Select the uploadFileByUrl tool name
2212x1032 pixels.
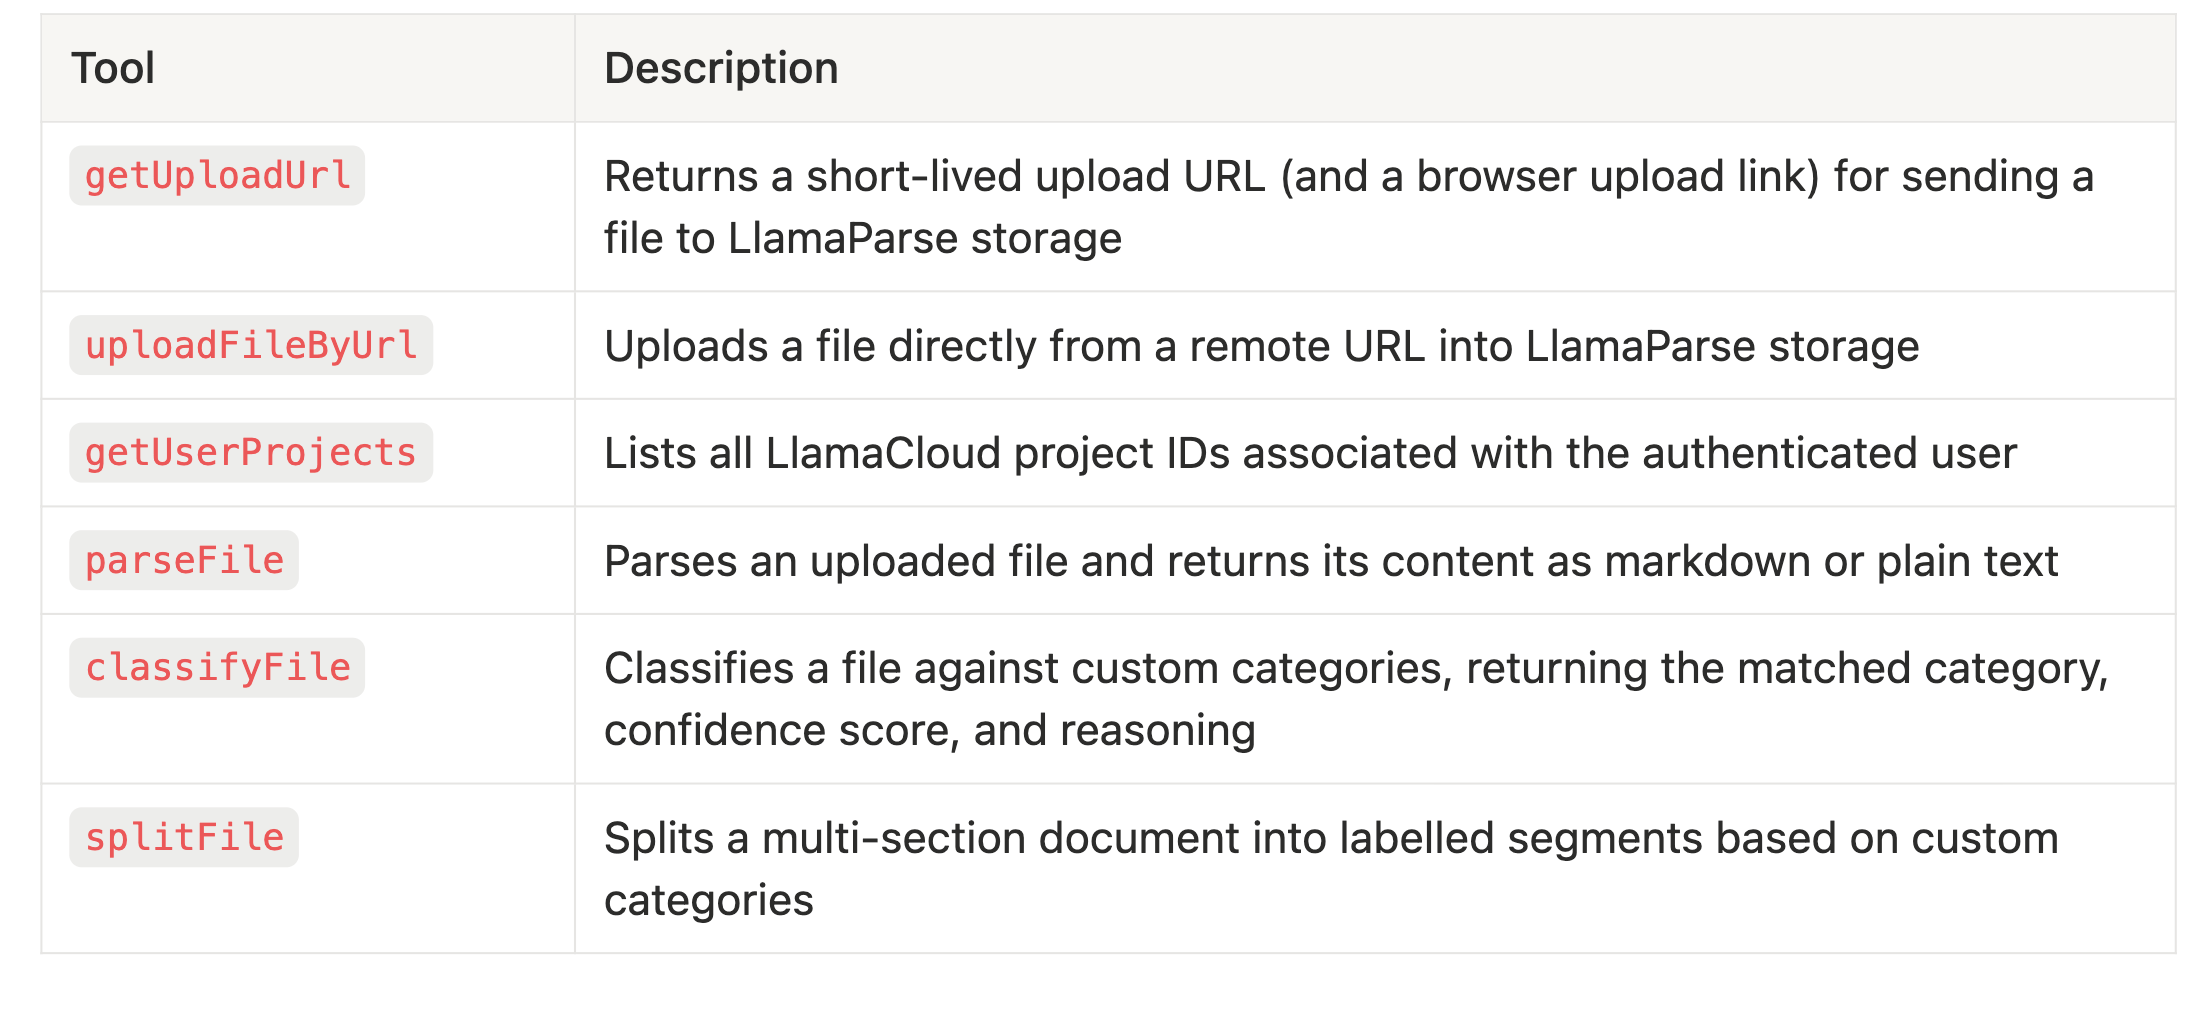(251, 345)
